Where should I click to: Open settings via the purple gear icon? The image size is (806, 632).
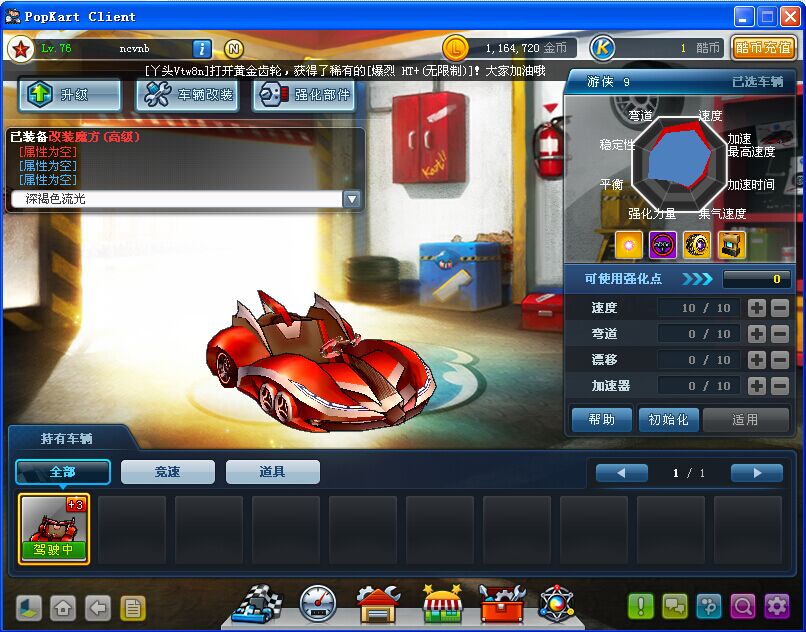(x=777, y=606)
